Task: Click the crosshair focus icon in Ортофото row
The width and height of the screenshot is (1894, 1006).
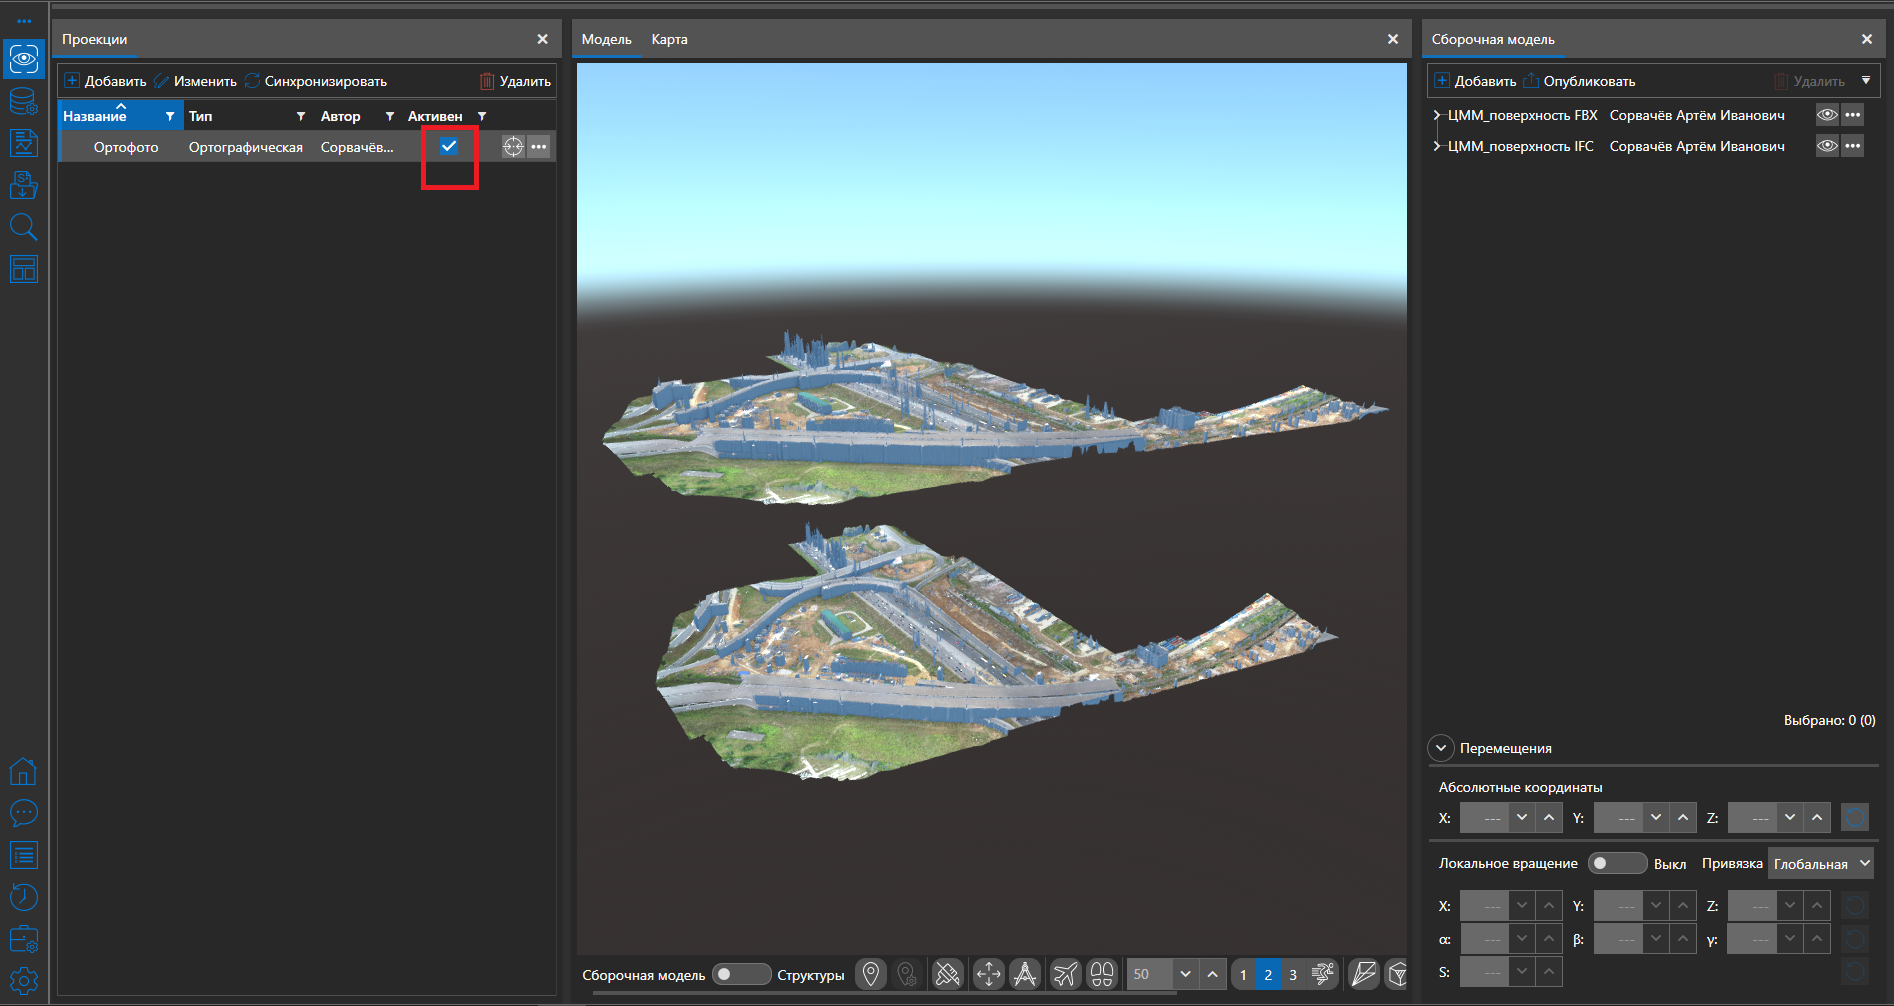Action: (x=513, y=147)
